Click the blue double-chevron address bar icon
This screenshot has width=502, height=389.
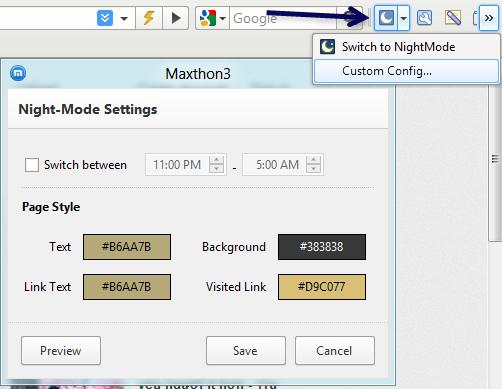point(105,18)
